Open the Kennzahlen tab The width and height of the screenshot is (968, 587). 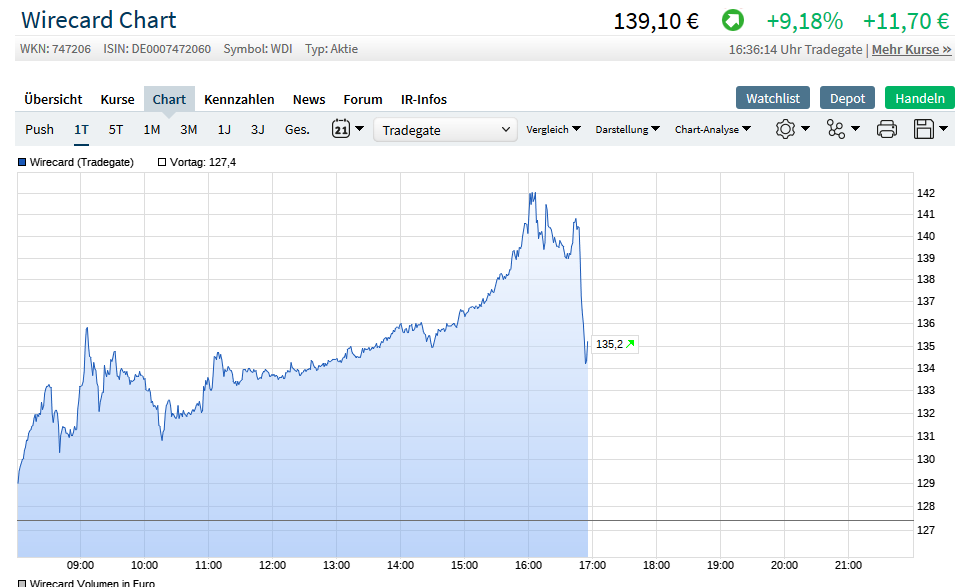(x=239, y=99)
